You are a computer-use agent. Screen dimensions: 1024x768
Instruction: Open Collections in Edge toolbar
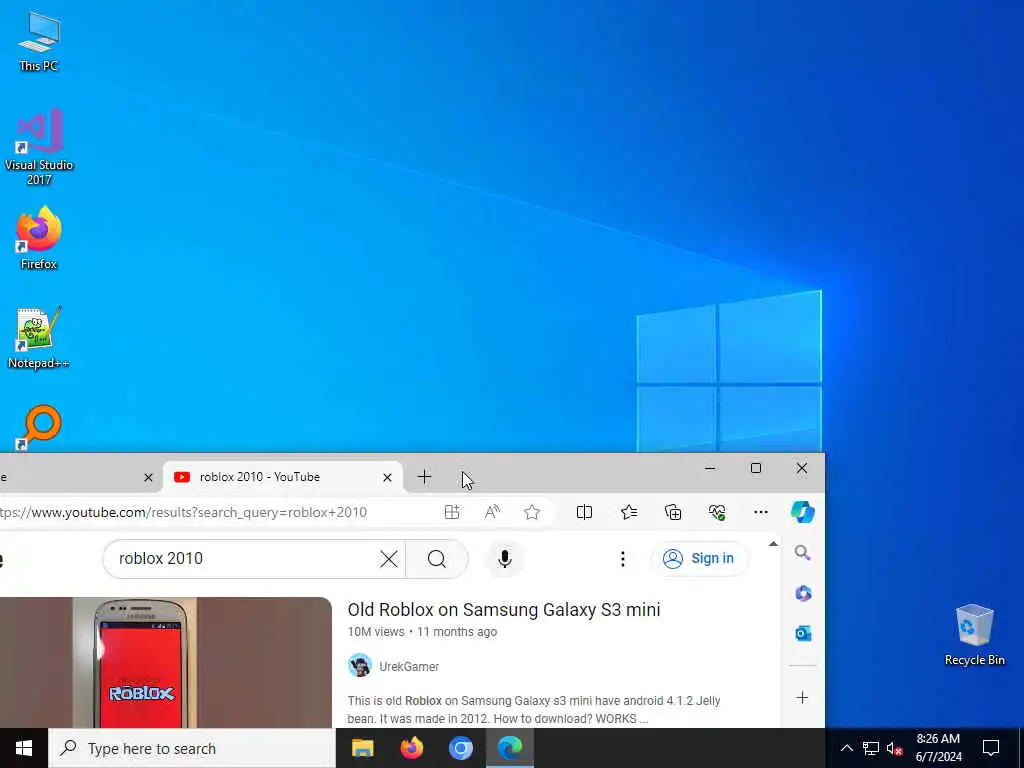click(x=673, y=513)
